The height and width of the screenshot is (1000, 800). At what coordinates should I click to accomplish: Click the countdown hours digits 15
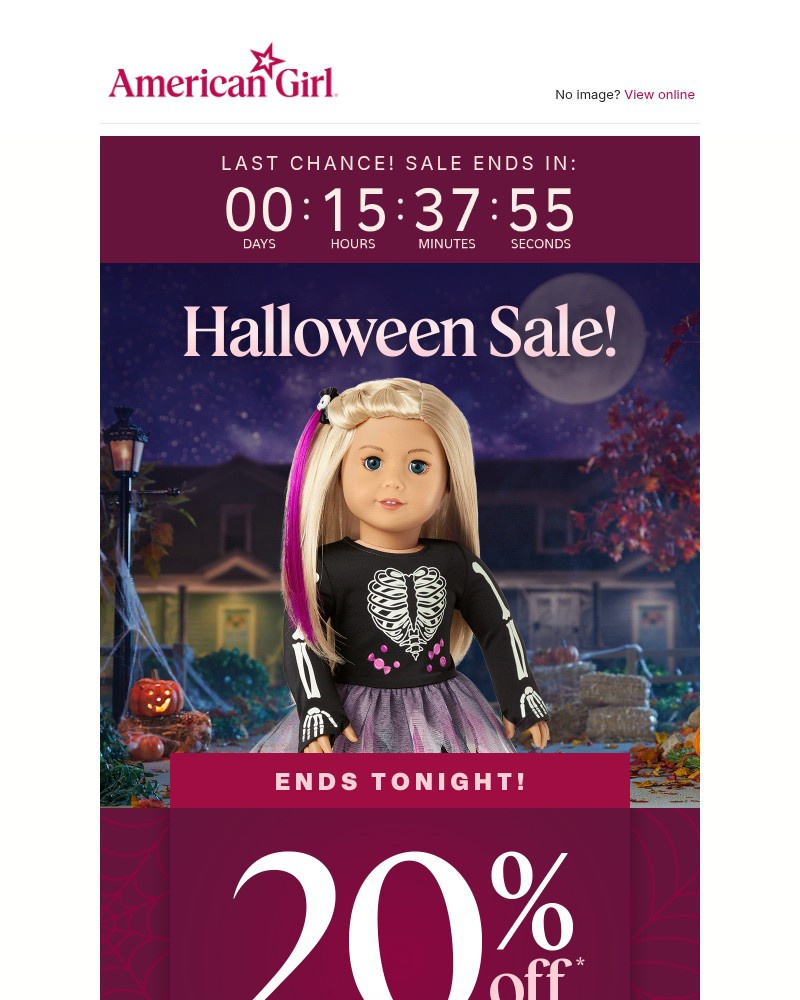(x=354, y=210)
